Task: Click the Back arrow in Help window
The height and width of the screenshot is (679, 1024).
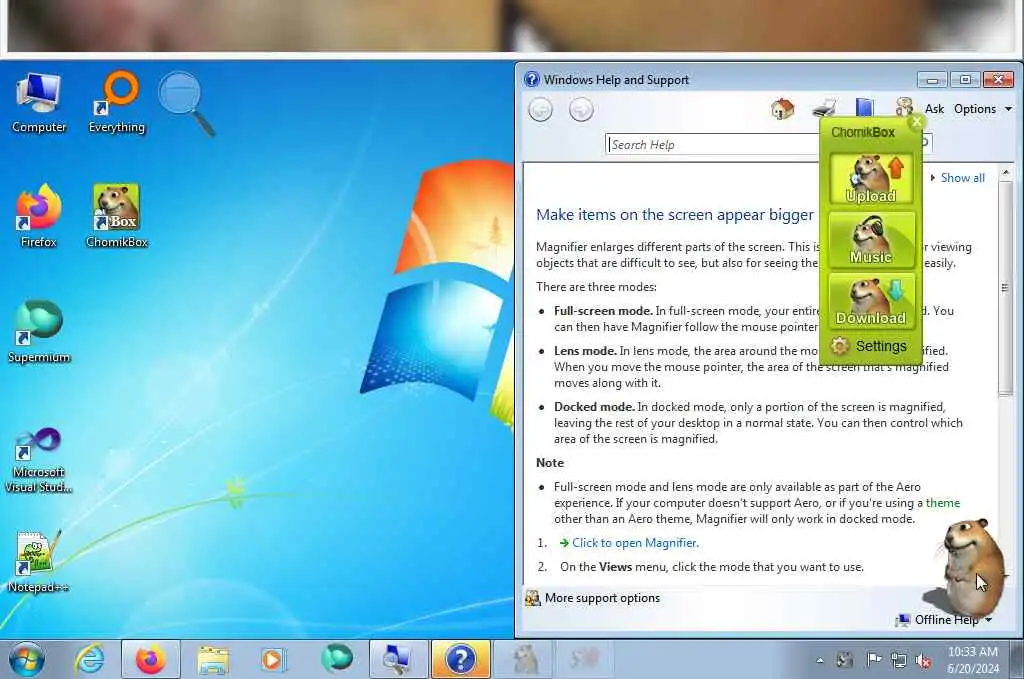Action: (540, 110)
